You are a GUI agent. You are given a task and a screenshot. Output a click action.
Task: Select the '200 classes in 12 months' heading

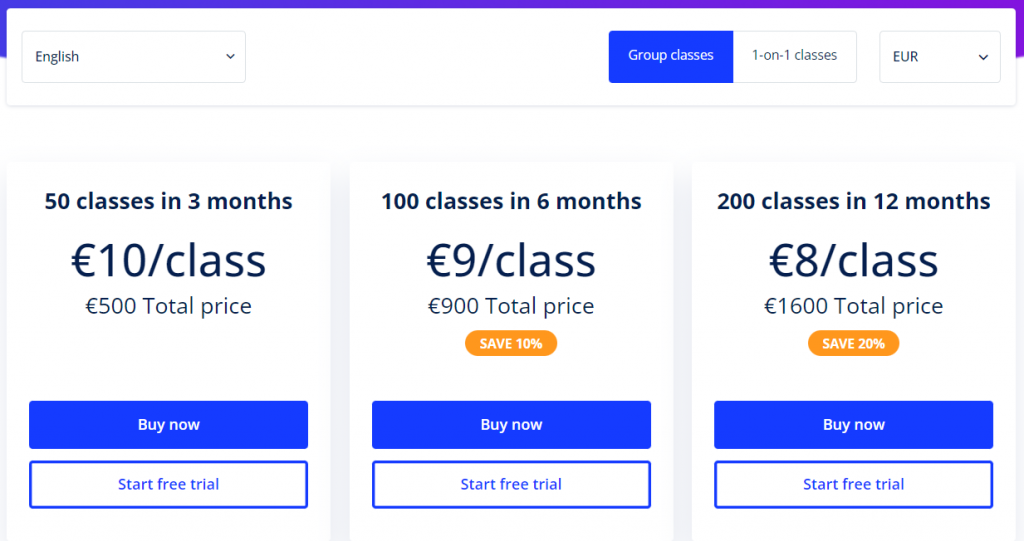[x=853, y=201]
